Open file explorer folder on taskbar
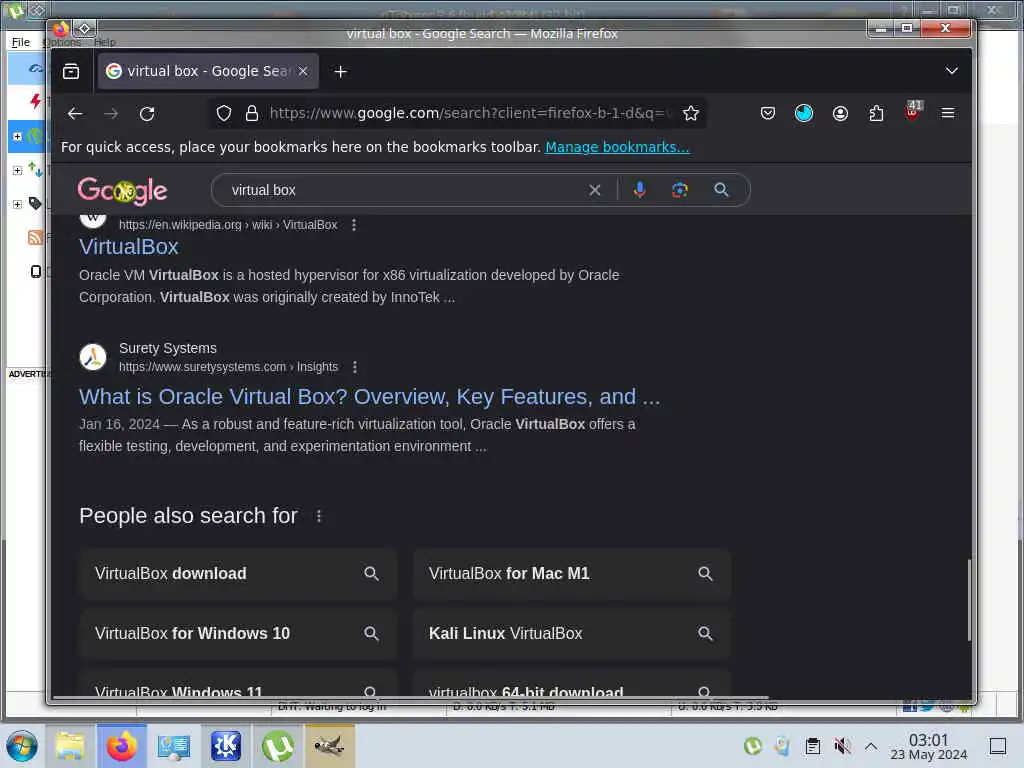The height and width of the screenshot is (768, 1024). point(70,746)
